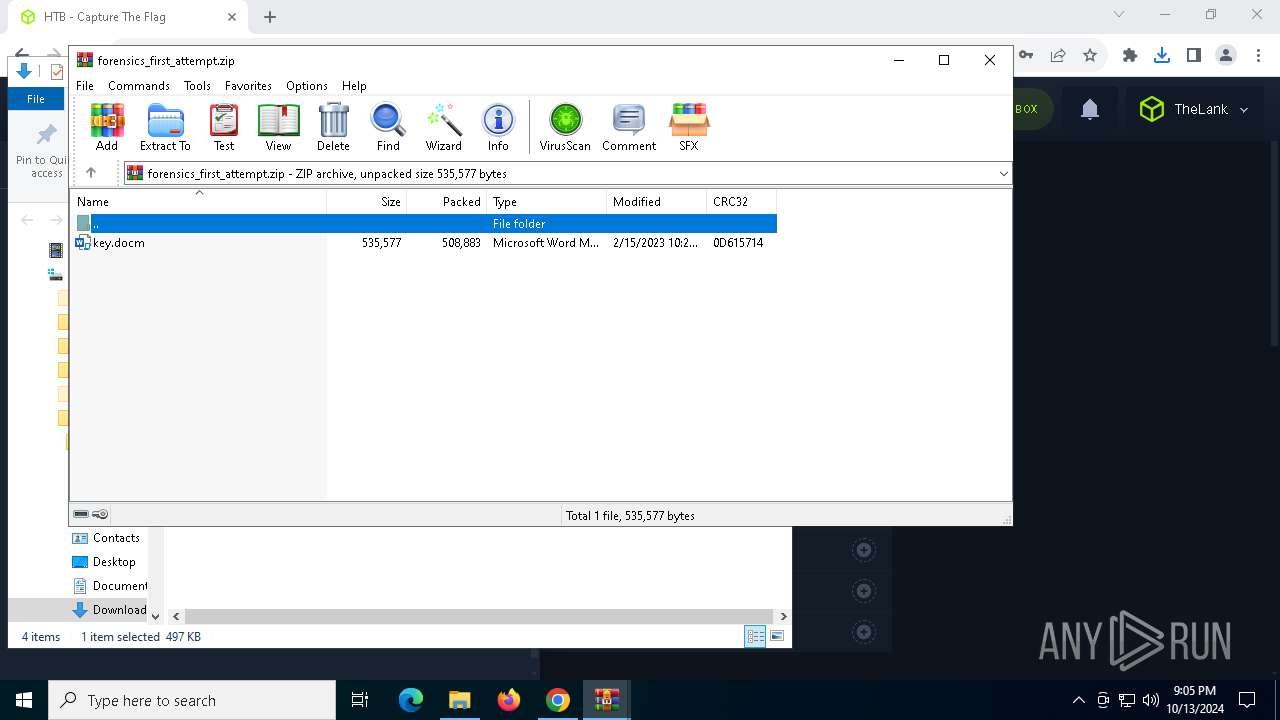Open File Explorer from taskbar
Screen dimensions: 1280x720
[460, 700]
